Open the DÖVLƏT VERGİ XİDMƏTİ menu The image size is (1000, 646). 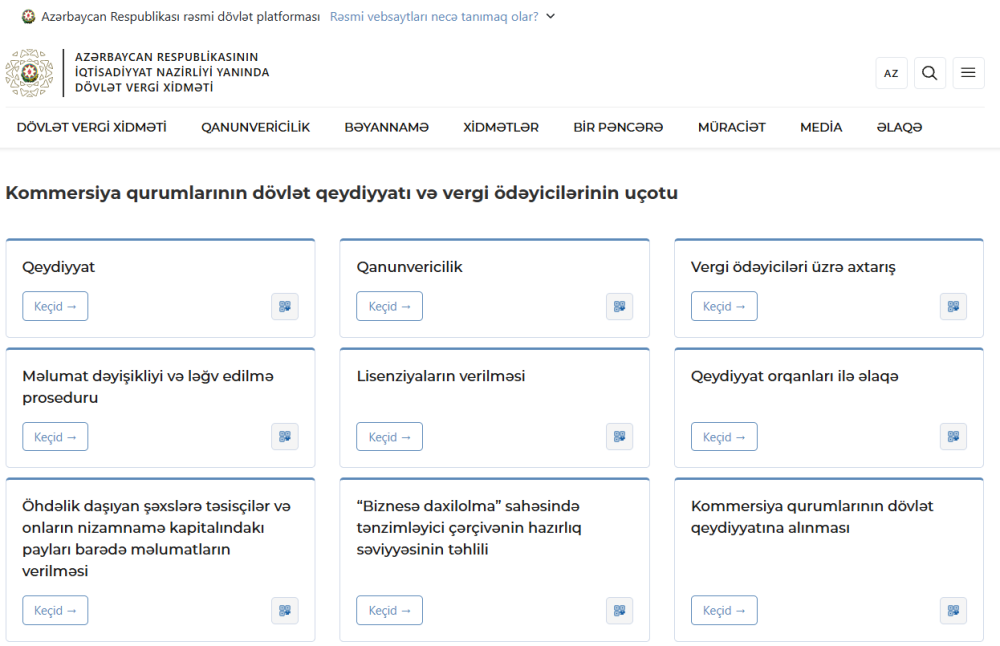point(92,128)
